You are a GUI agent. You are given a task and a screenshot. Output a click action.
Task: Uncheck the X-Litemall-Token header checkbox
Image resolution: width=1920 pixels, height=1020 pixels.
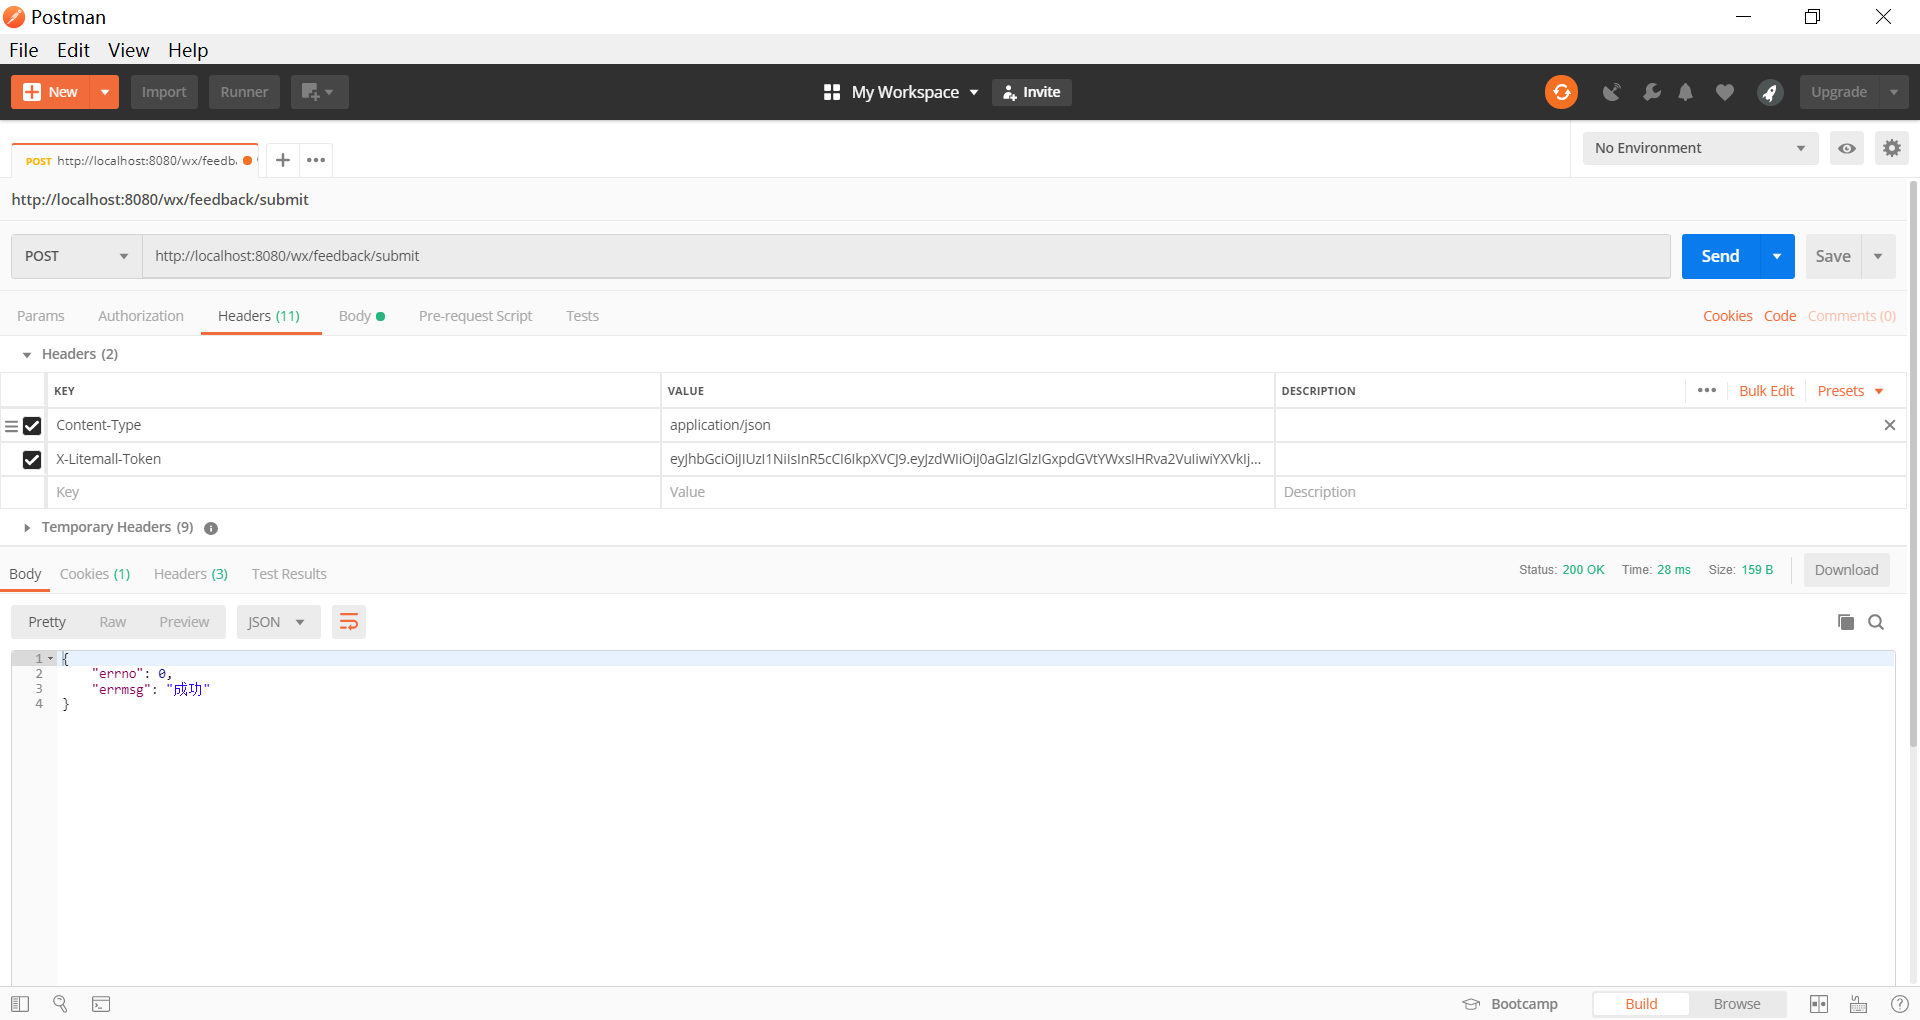pyautogui.click(x=32, y=459)
